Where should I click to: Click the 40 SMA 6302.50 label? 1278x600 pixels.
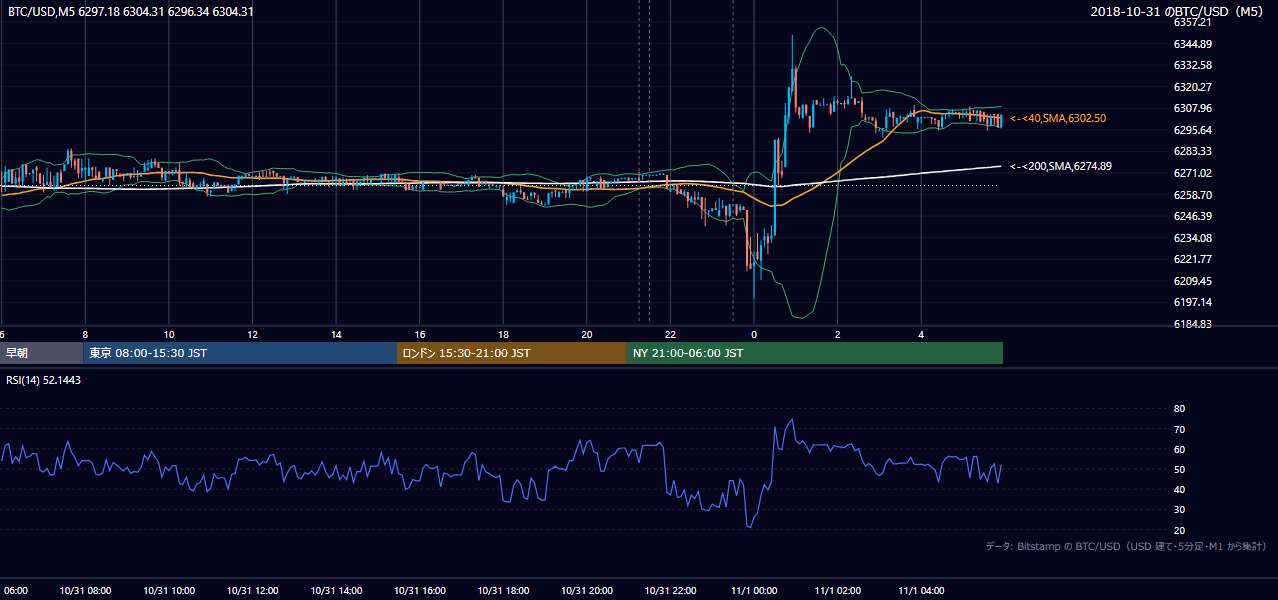click(1058, 118)
